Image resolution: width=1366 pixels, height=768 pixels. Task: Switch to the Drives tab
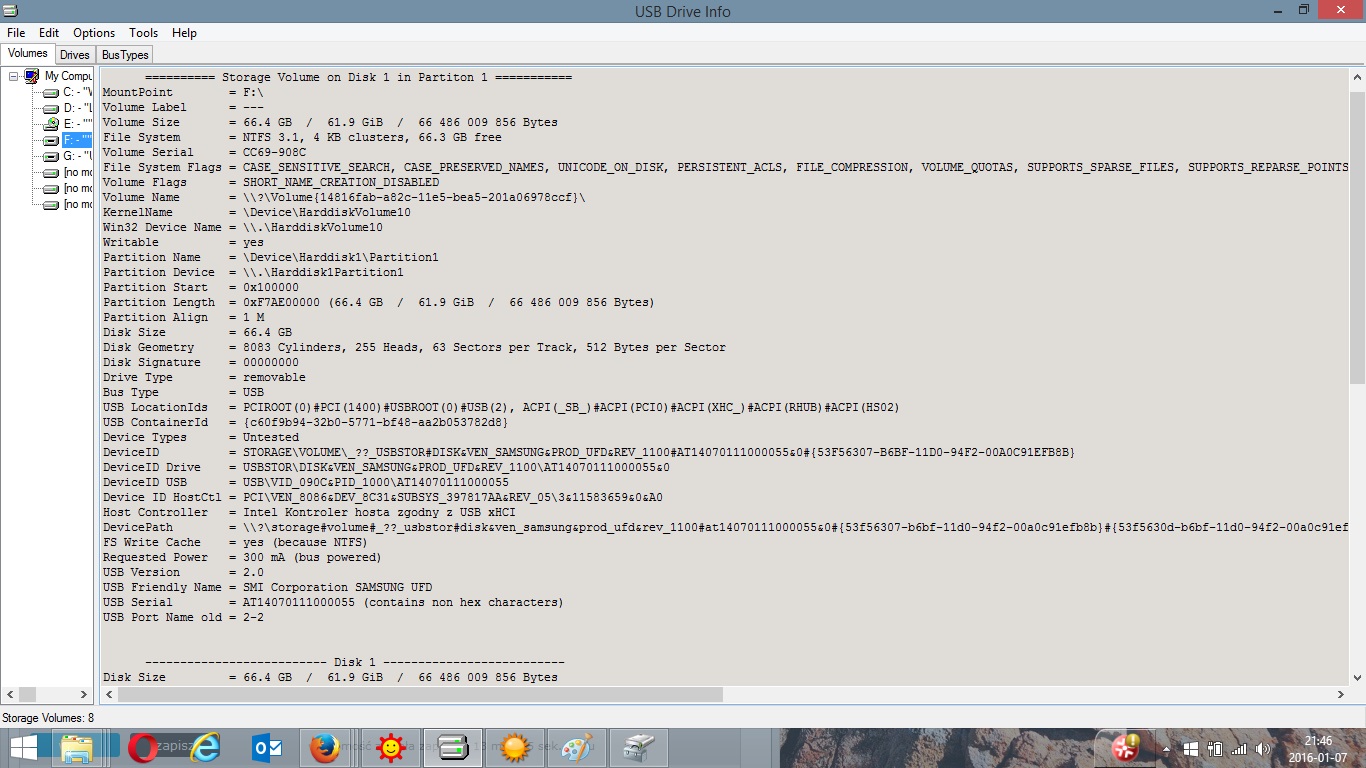point(75,55)
